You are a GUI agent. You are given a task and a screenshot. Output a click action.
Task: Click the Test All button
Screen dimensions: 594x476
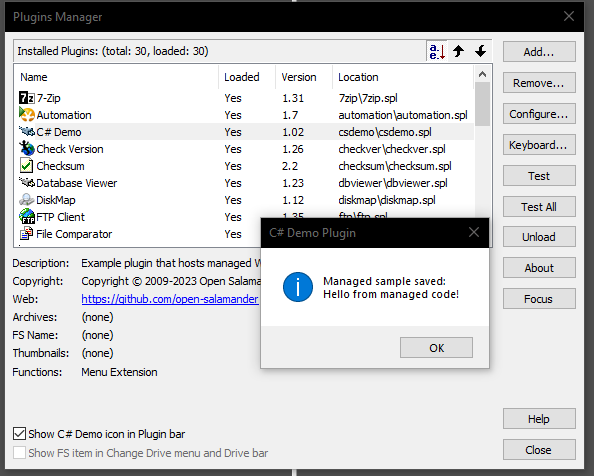click(x=539, y=207)
